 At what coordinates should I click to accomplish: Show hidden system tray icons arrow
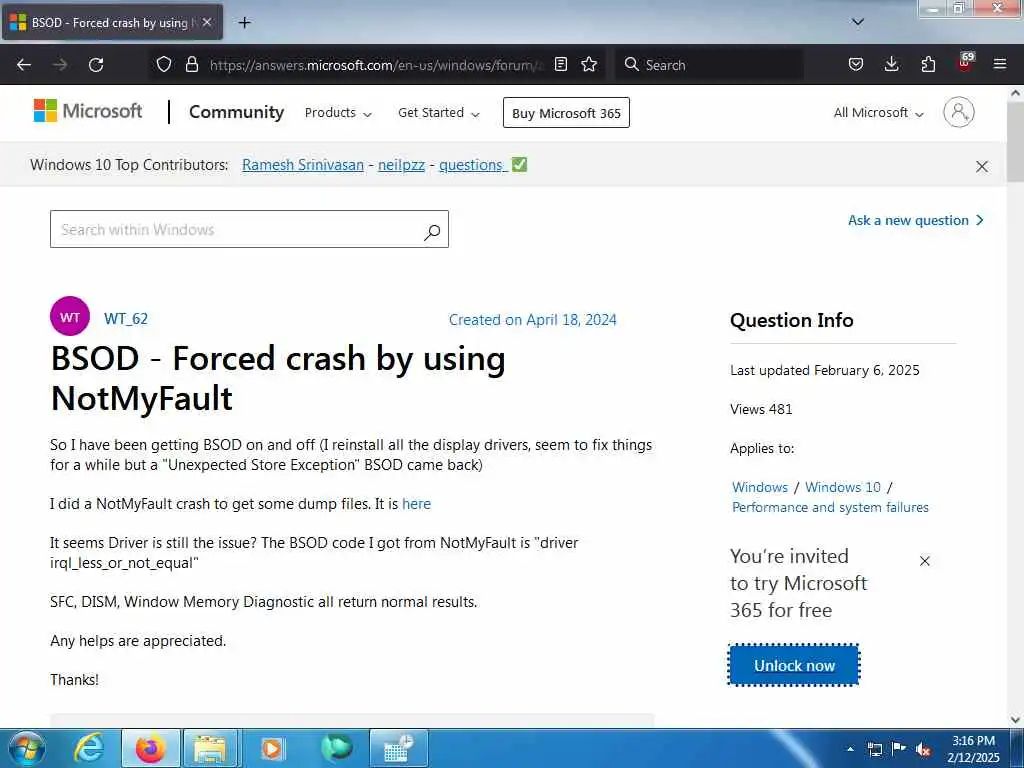(x=850, y=749)
